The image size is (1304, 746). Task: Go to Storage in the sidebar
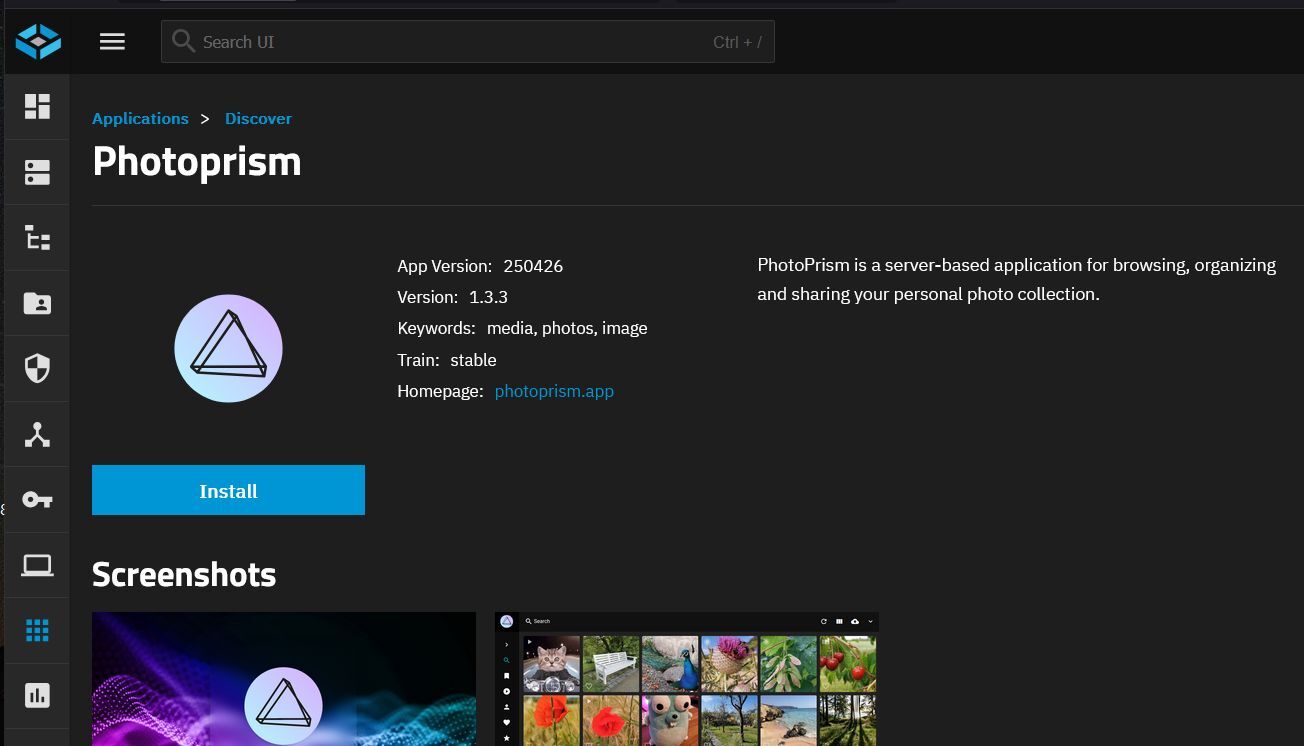pos(37,172)
